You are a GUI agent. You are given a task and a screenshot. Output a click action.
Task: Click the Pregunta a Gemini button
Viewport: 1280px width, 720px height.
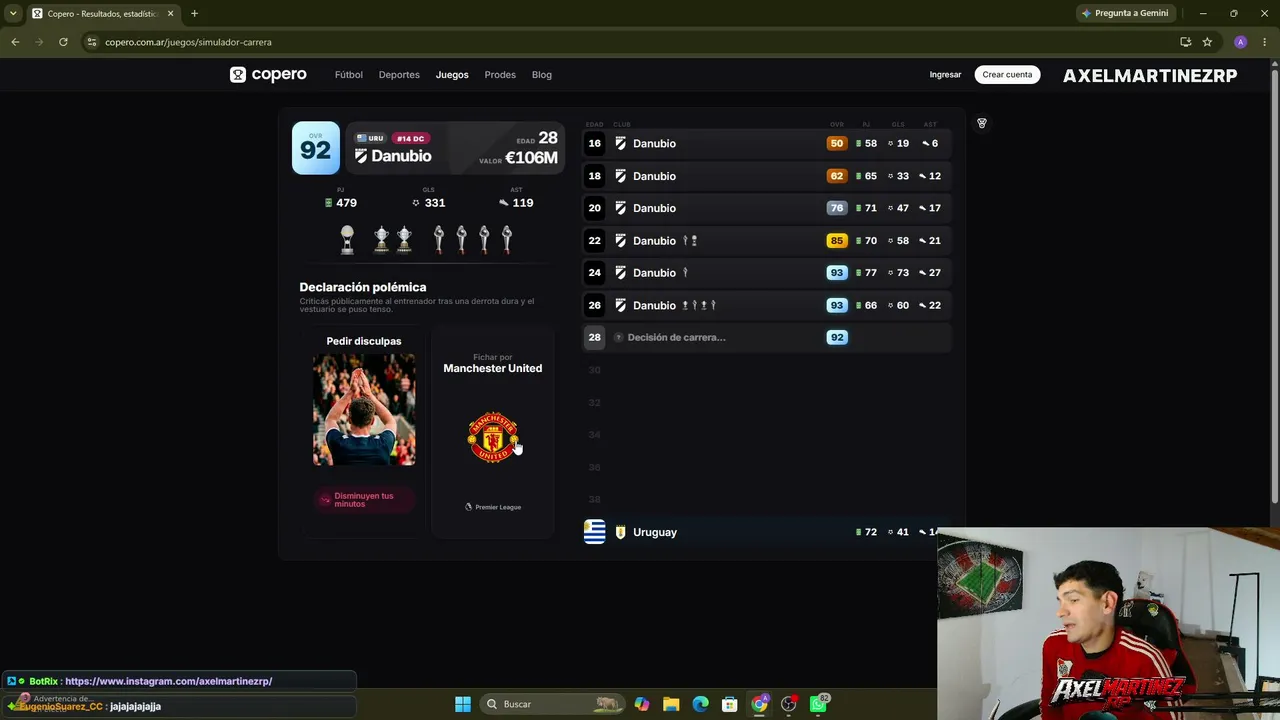(1125, 13)
